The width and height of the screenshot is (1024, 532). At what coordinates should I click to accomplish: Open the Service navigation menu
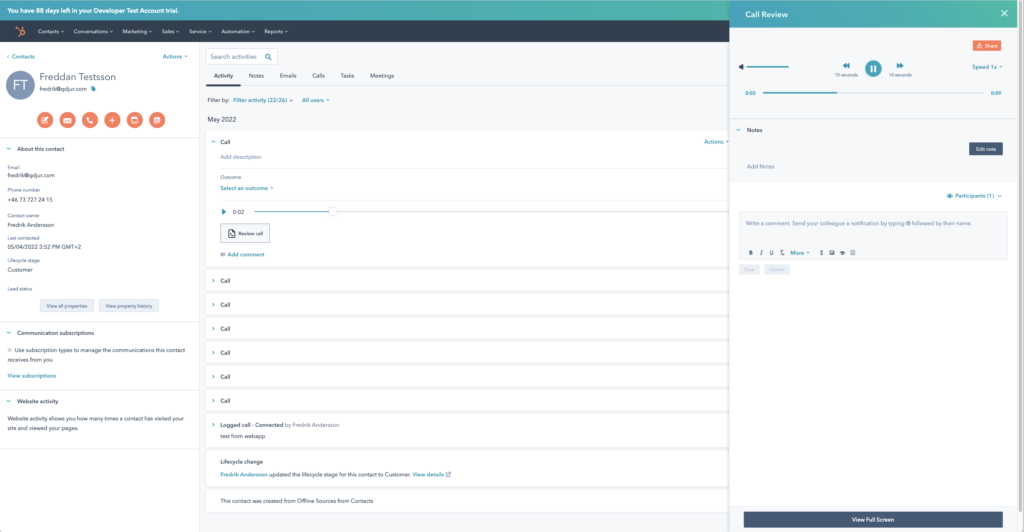click(x=200, y=31)
